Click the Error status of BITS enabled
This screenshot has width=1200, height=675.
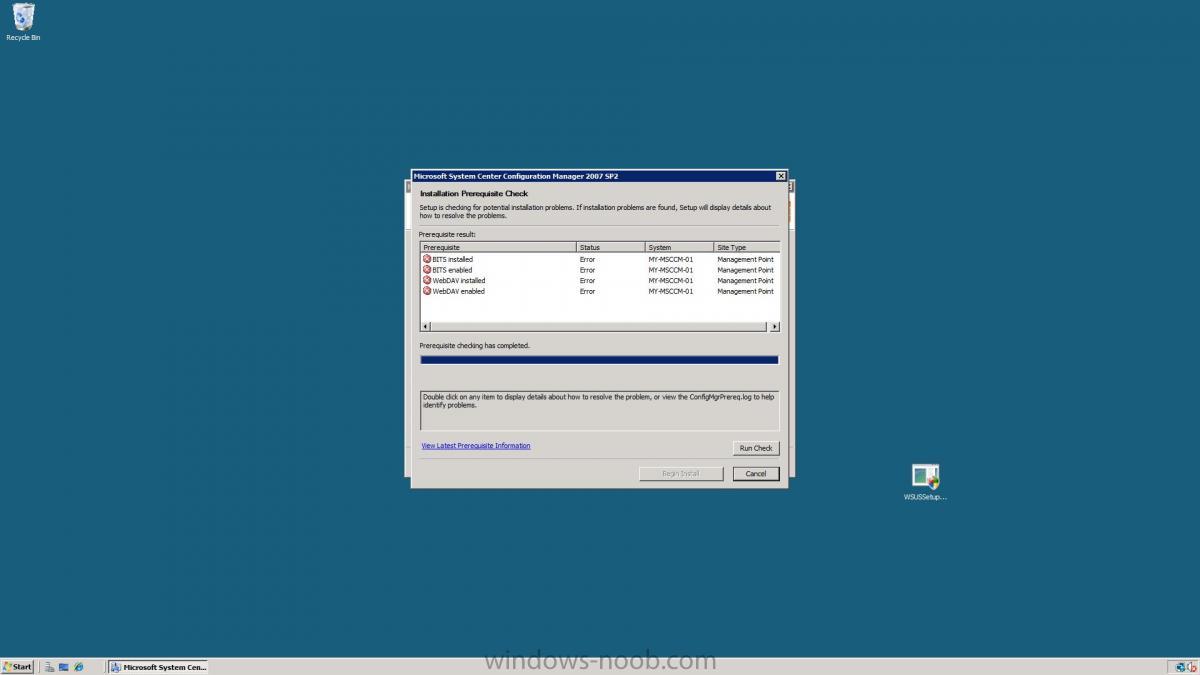pos(587,270)
